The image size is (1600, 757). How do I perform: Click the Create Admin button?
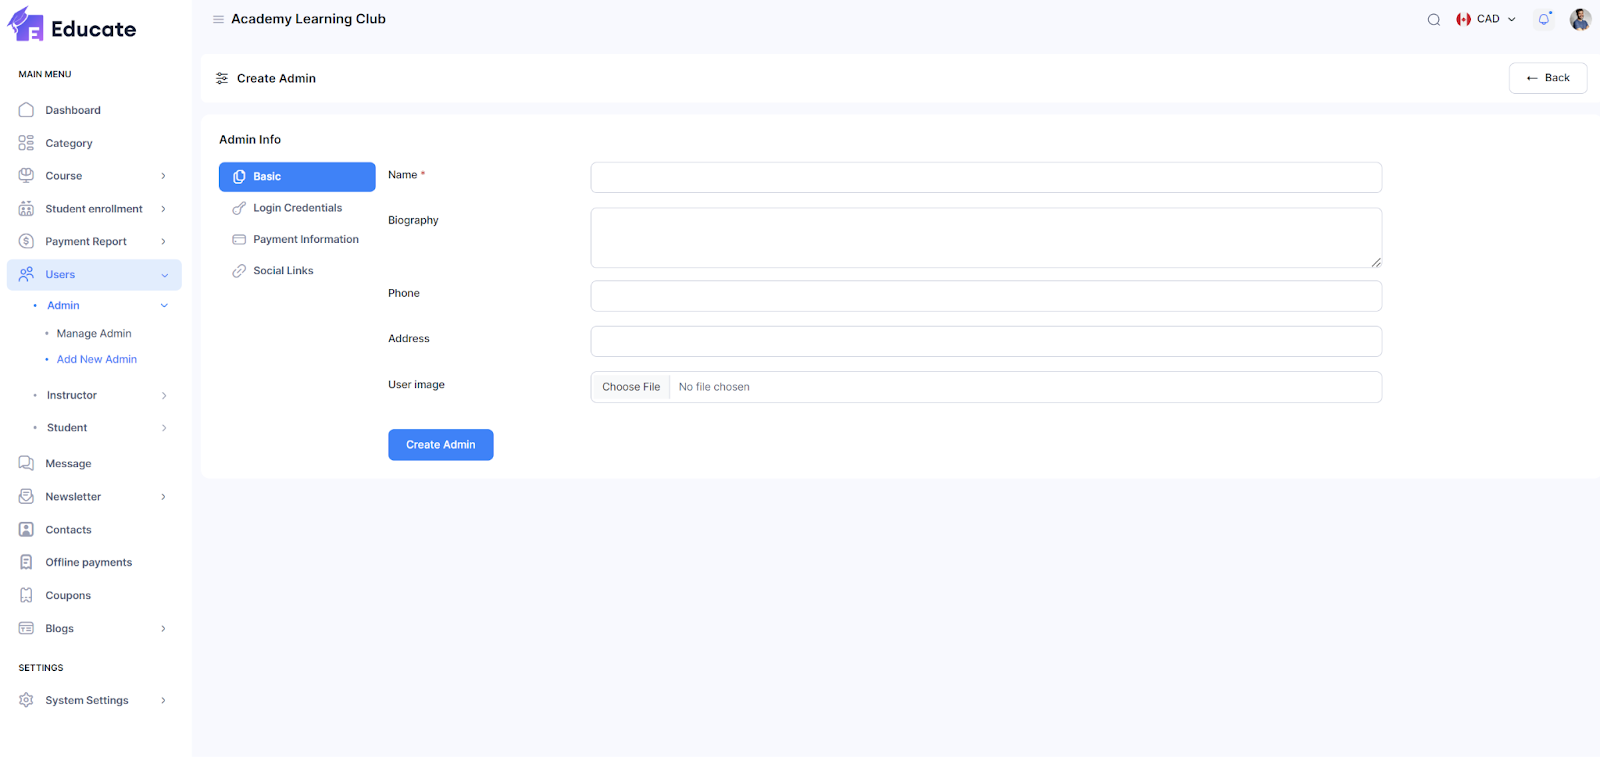pos(440,445)
